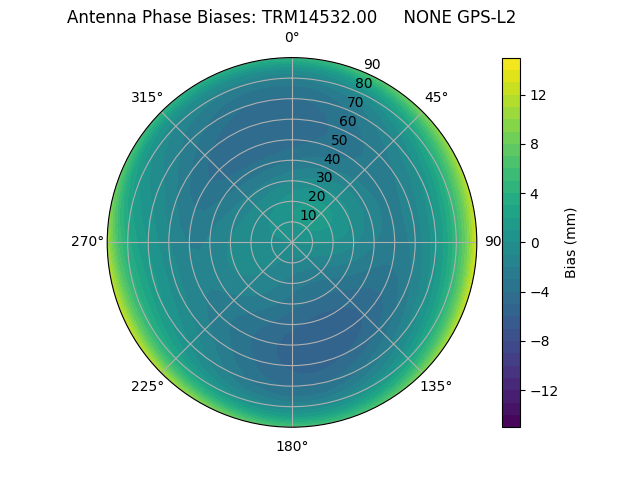
Task: Click the 225° azimuth label
Action: pyautogui.click(x=147, y=386)
